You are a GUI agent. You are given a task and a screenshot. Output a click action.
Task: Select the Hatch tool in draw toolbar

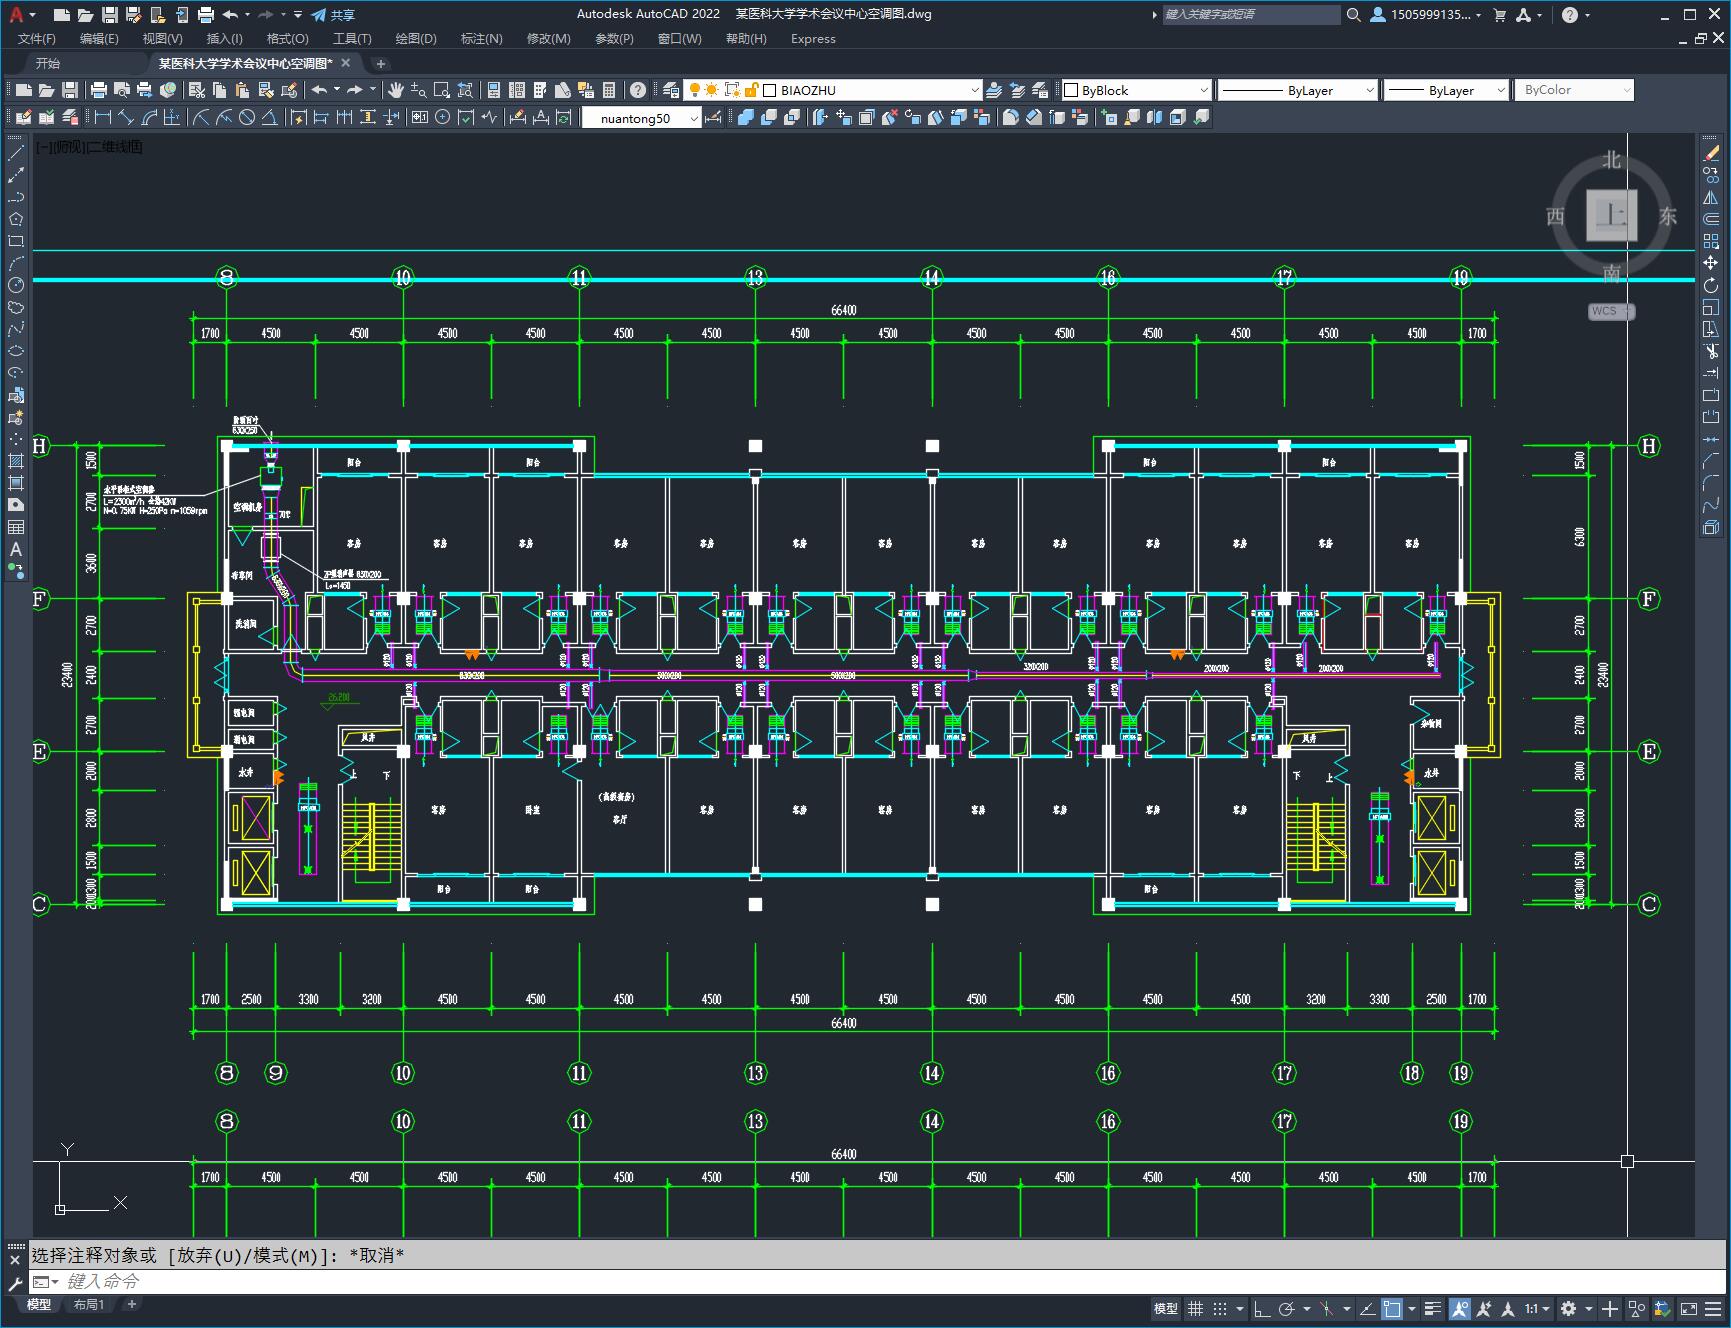coord(16,461)
